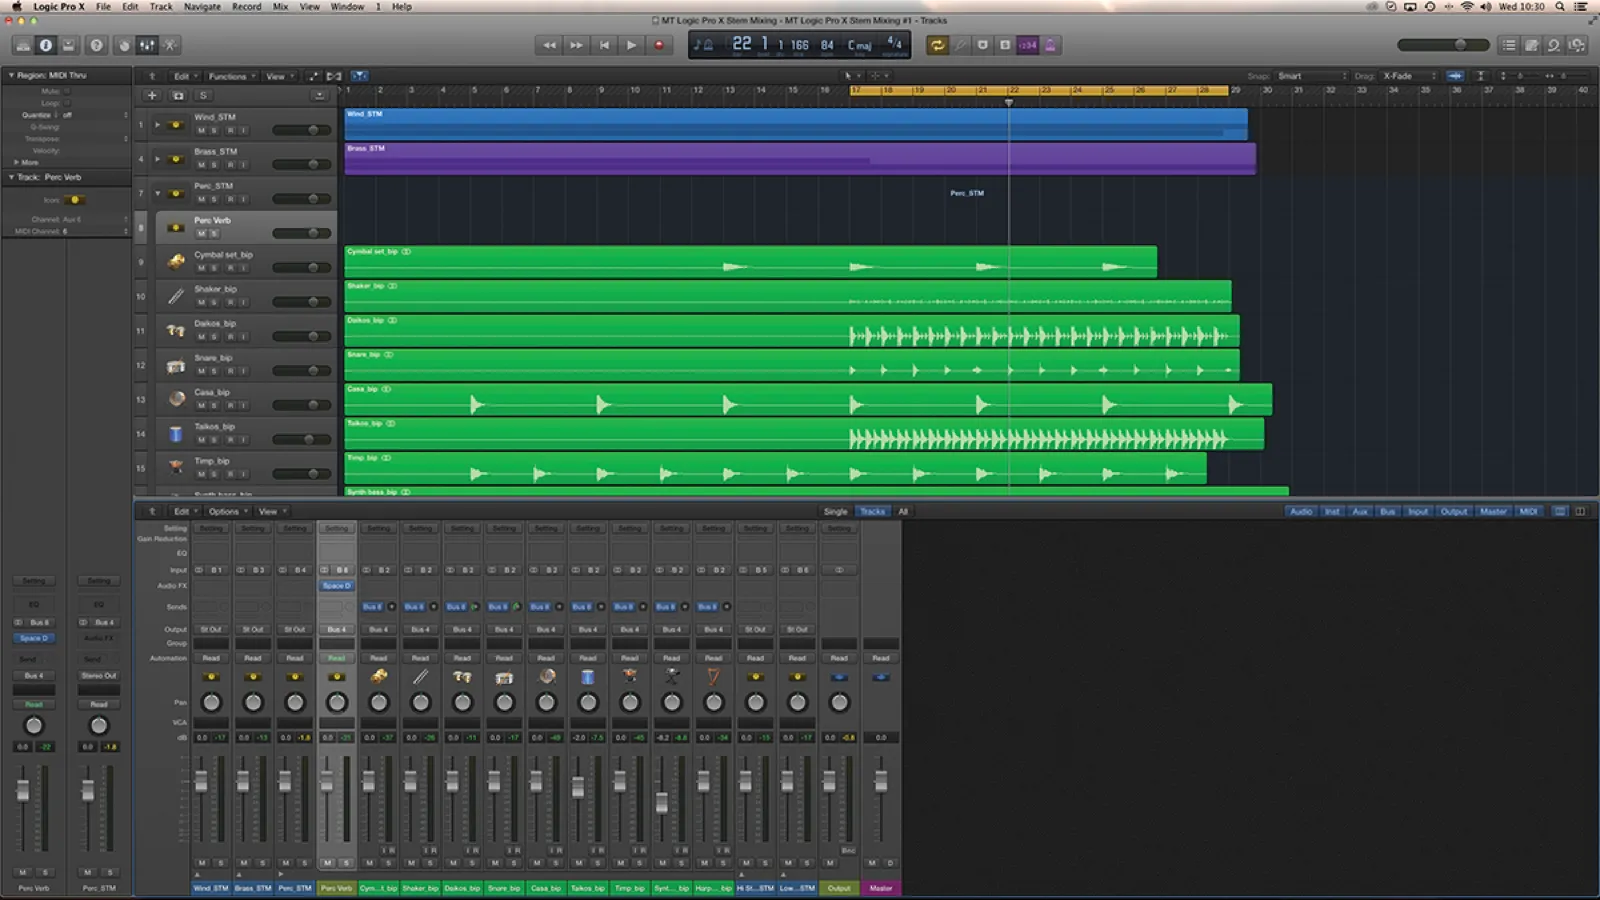Image resolution: width=1600 pixels, height=900 pixels.
Task: Click the duplicate track icon in track header
Action: (x=178, y=96)
